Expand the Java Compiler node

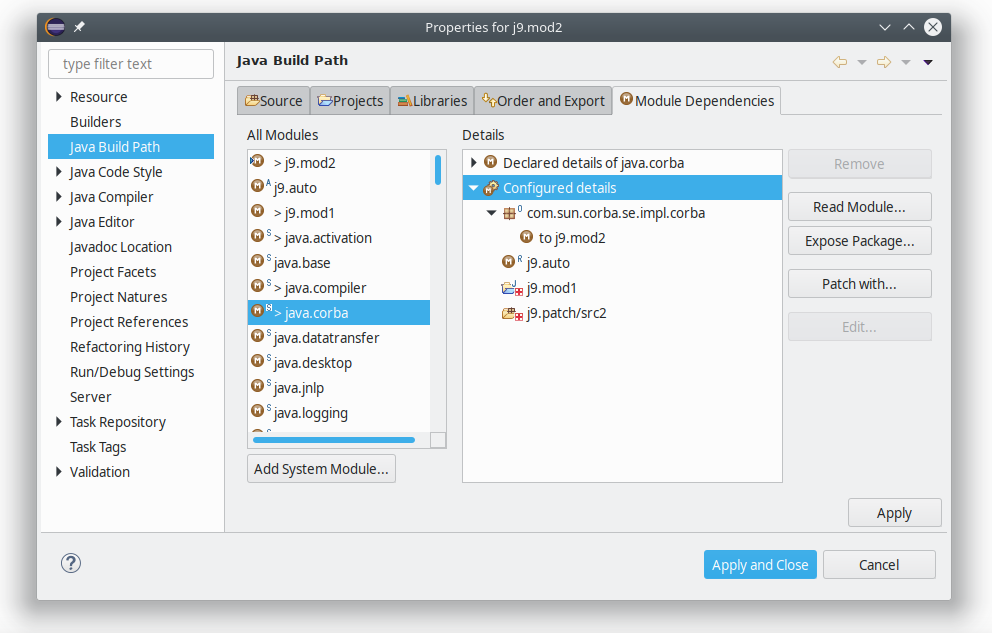click(58, 197)
